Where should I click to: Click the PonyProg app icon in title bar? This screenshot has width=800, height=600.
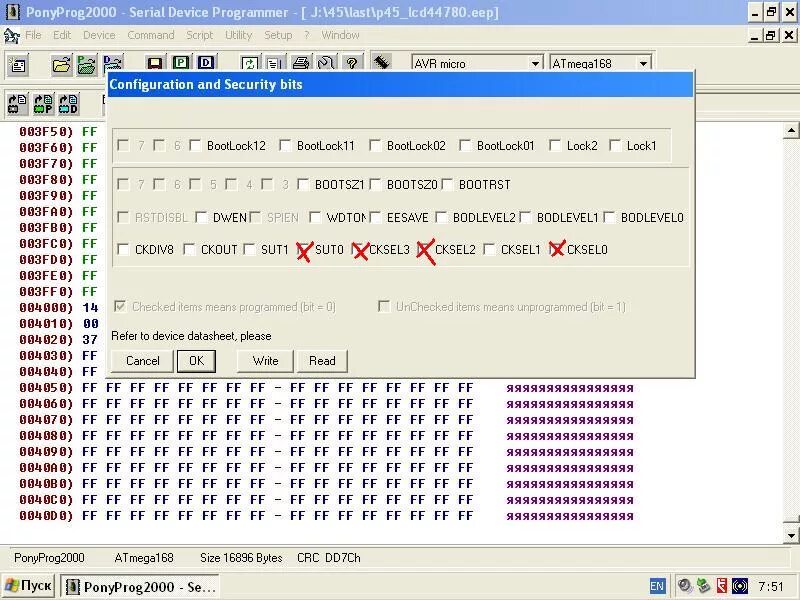click(13, 12)
